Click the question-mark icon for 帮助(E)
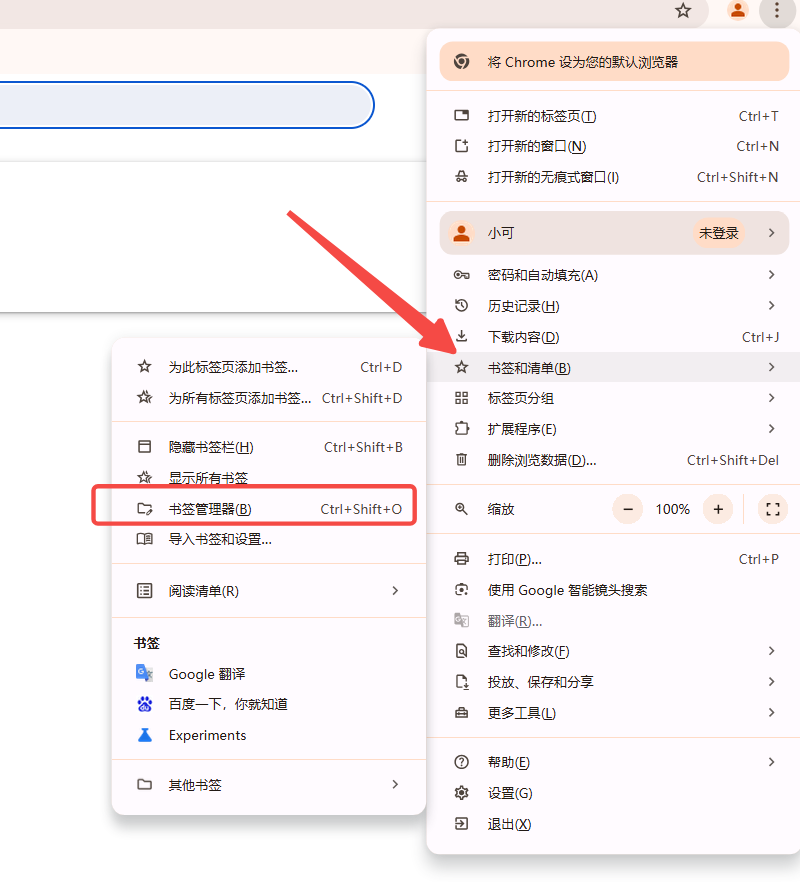This screenshot has height=882, width=800. pos(461,762)
